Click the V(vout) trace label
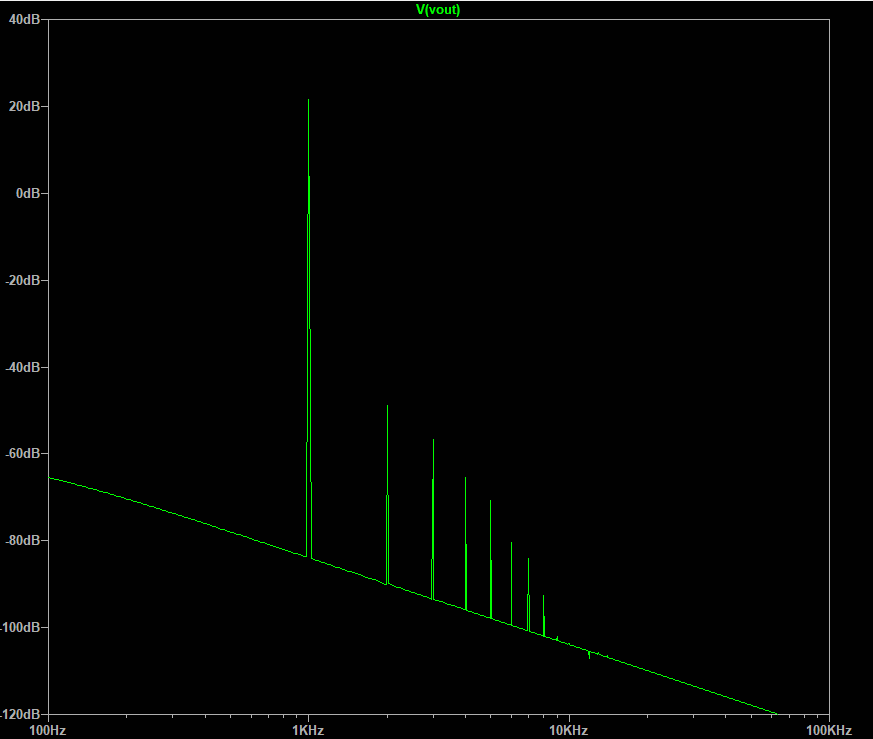Image resolution: width=873 pixels, height=739 pixels. [438, 9]
